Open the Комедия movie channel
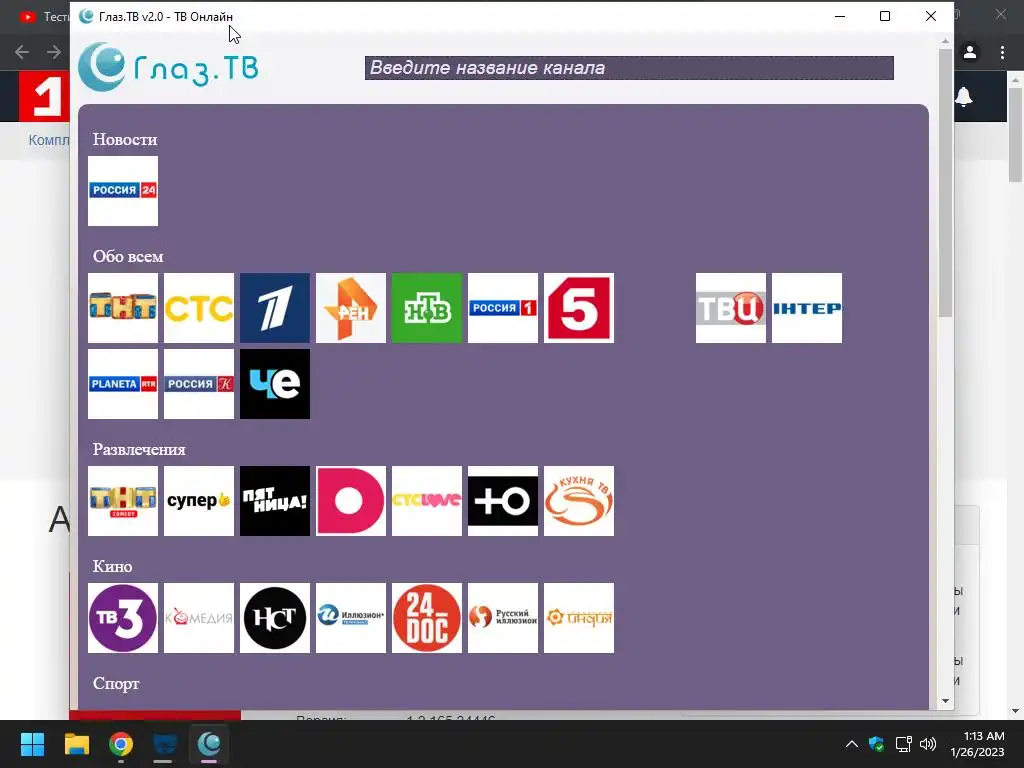 pos(199,618)
